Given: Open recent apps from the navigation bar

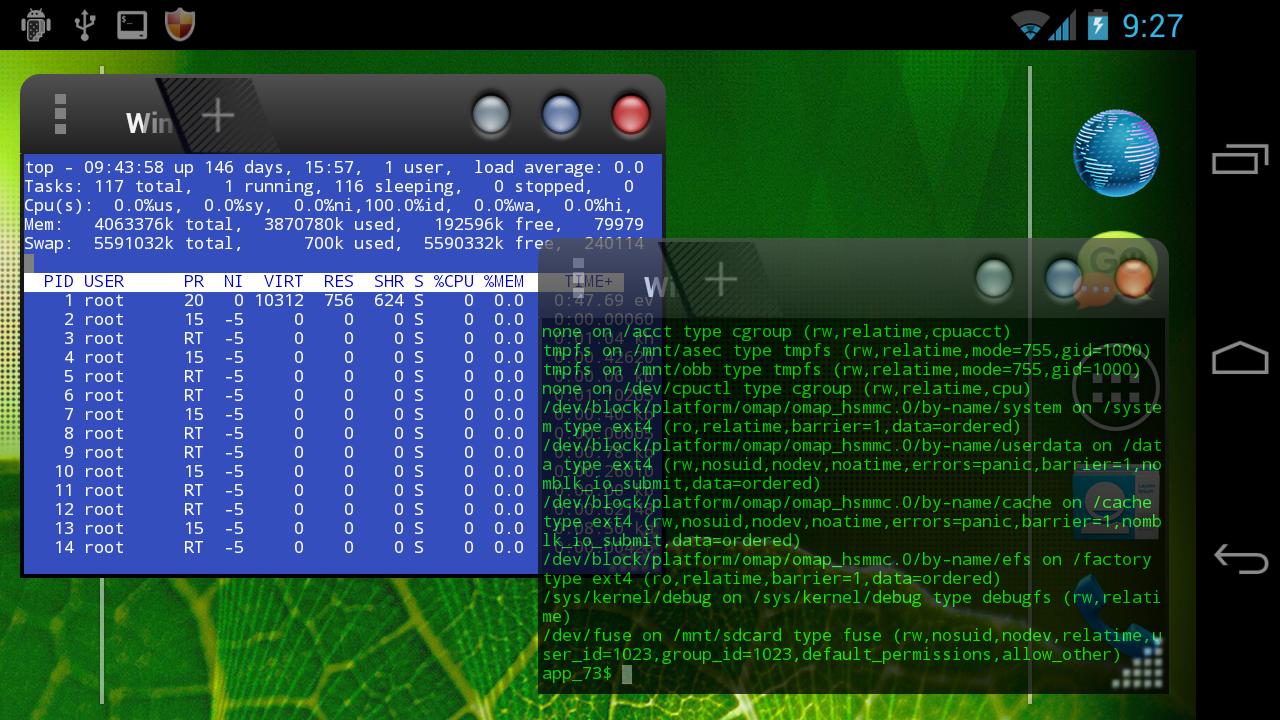Looking at the screenshot, I should click(1240, 159).
